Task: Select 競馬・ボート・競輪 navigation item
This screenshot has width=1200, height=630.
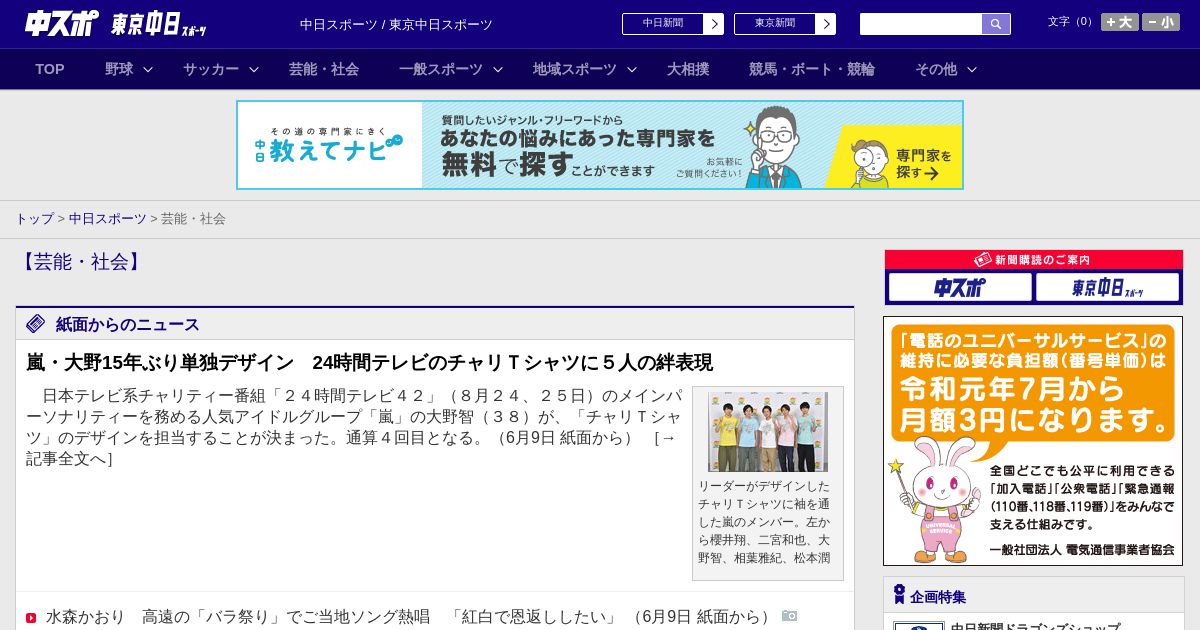Action: 812,69
